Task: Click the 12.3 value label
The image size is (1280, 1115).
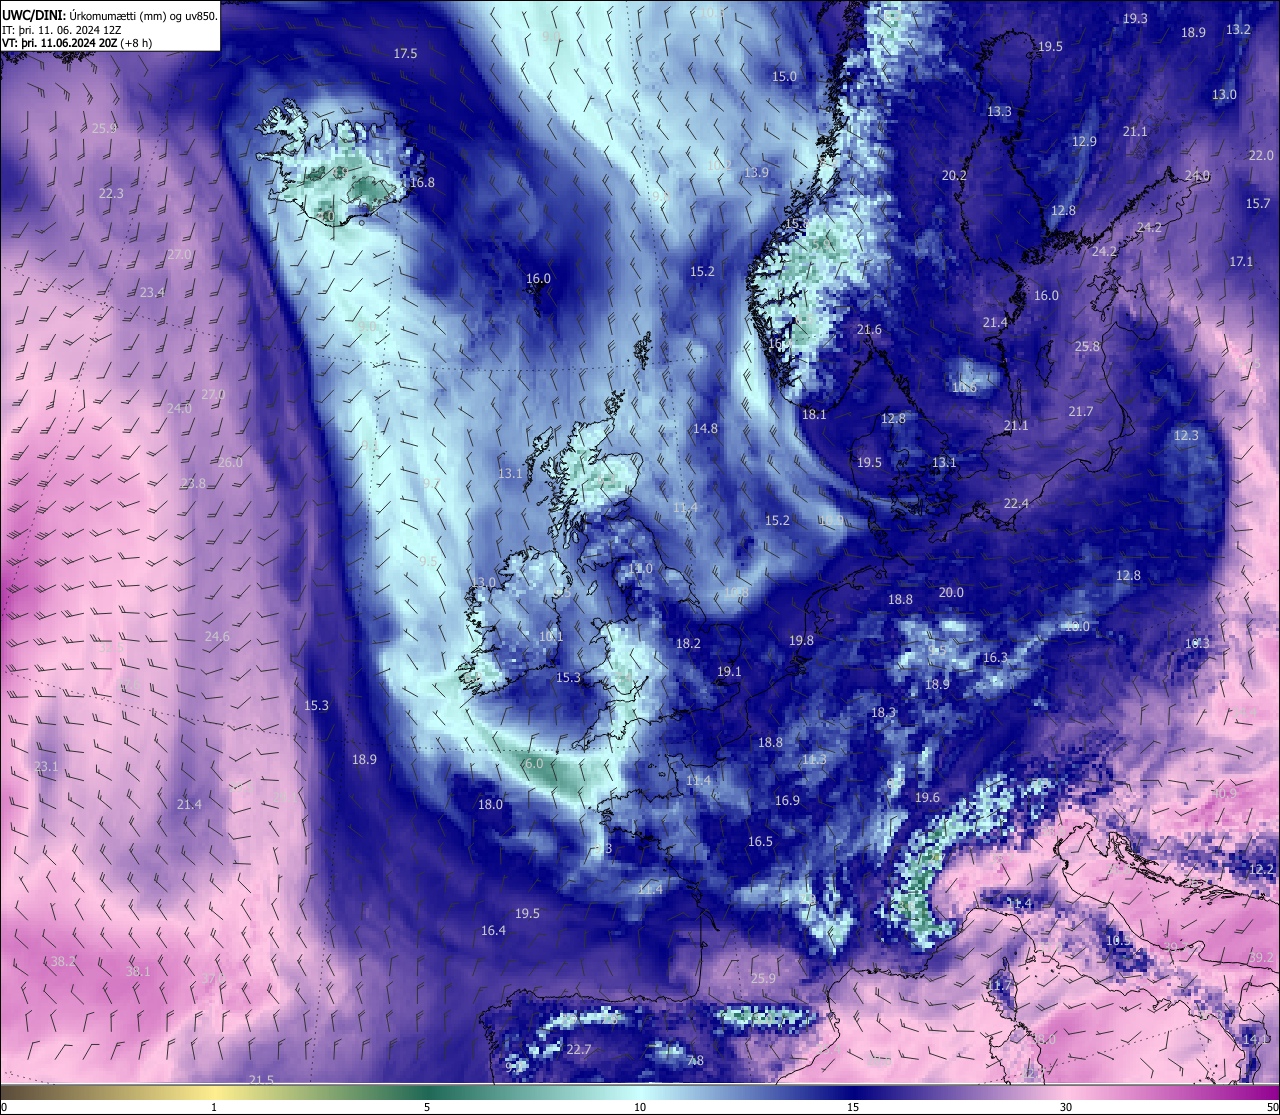Action: tap(1186, 436)
